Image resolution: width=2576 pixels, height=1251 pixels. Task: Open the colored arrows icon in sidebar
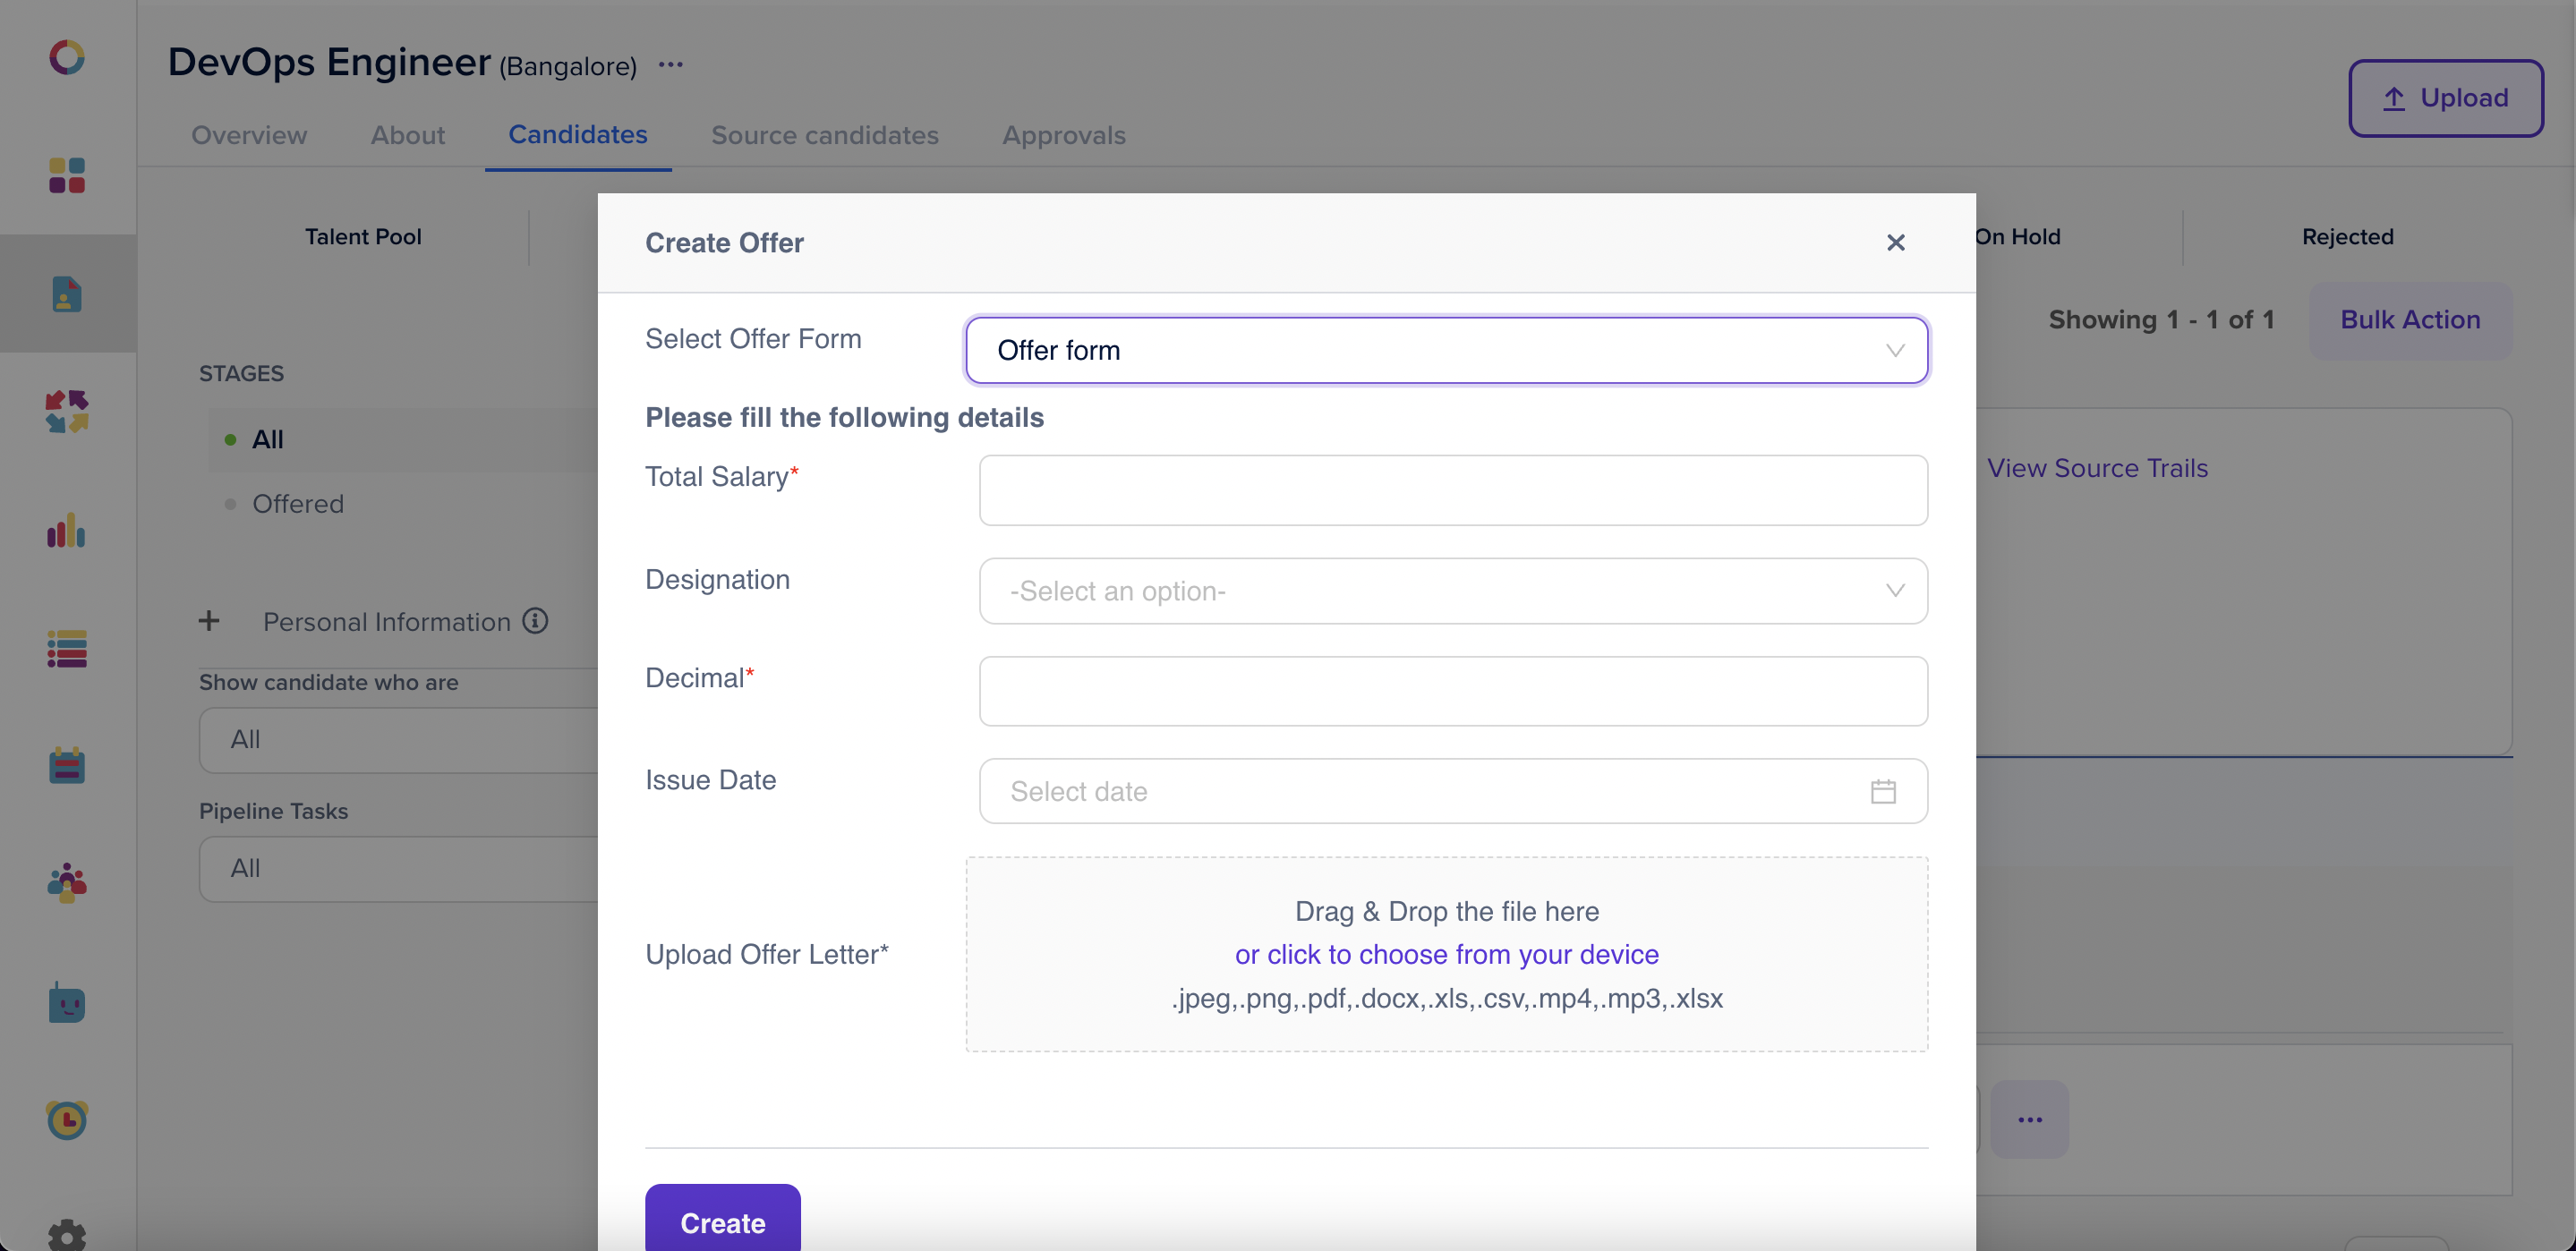pyautogui.click(x=67, y=411)
